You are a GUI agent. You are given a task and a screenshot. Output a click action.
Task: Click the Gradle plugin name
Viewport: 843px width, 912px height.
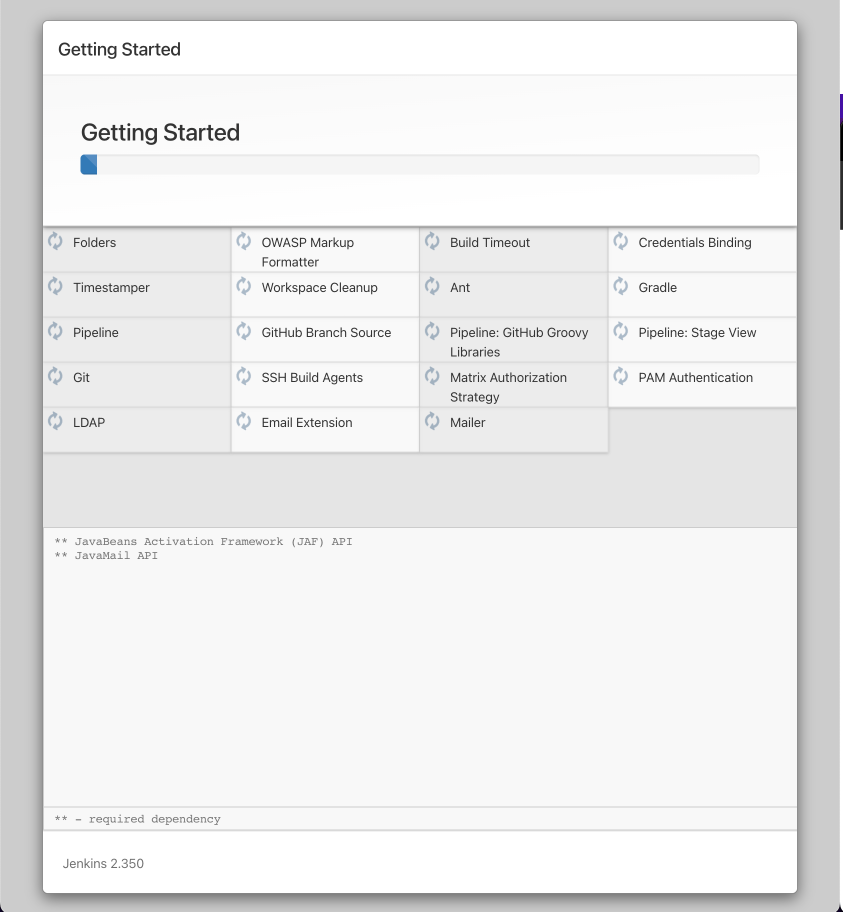(657, 287)
